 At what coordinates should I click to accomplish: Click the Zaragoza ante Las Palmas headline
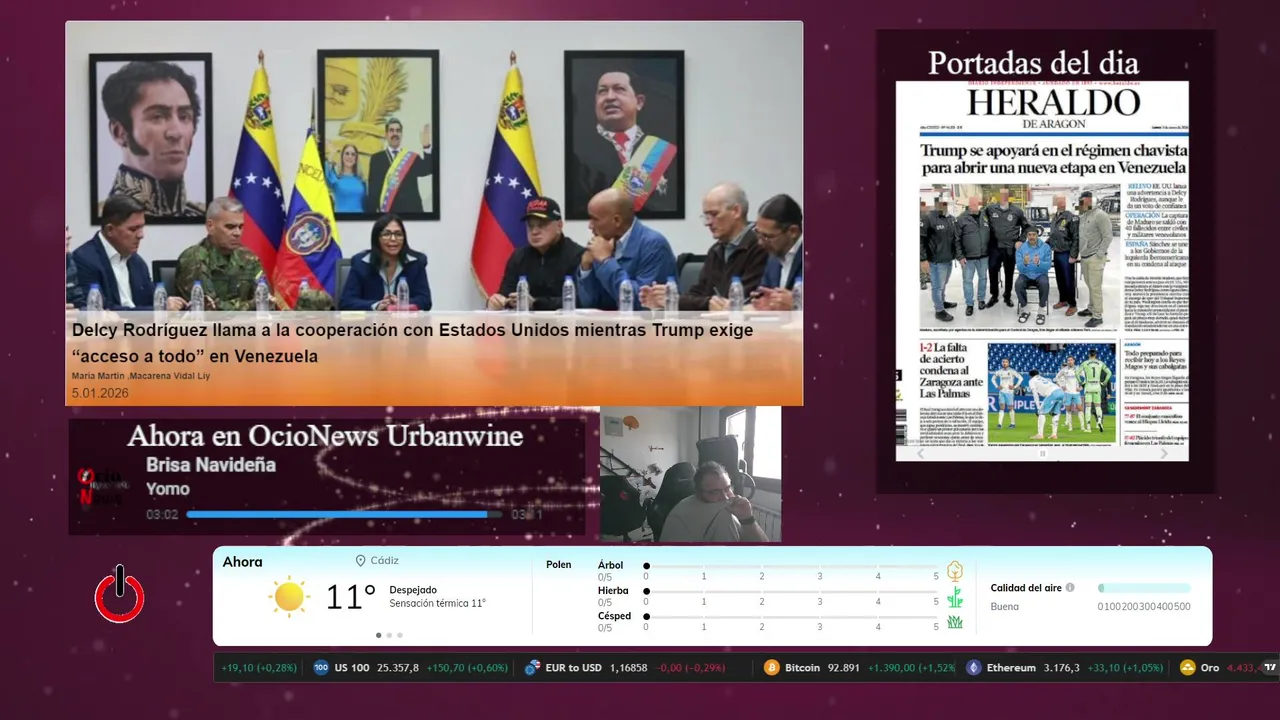point(950,373)
